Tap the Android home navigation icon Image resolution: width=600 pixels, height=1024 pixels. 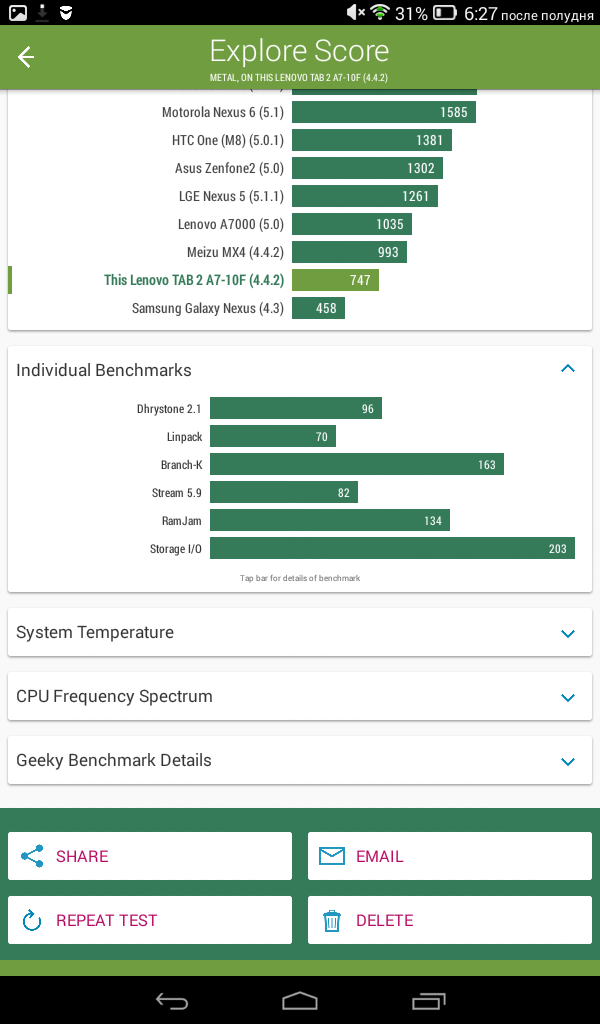point(300,1000)
